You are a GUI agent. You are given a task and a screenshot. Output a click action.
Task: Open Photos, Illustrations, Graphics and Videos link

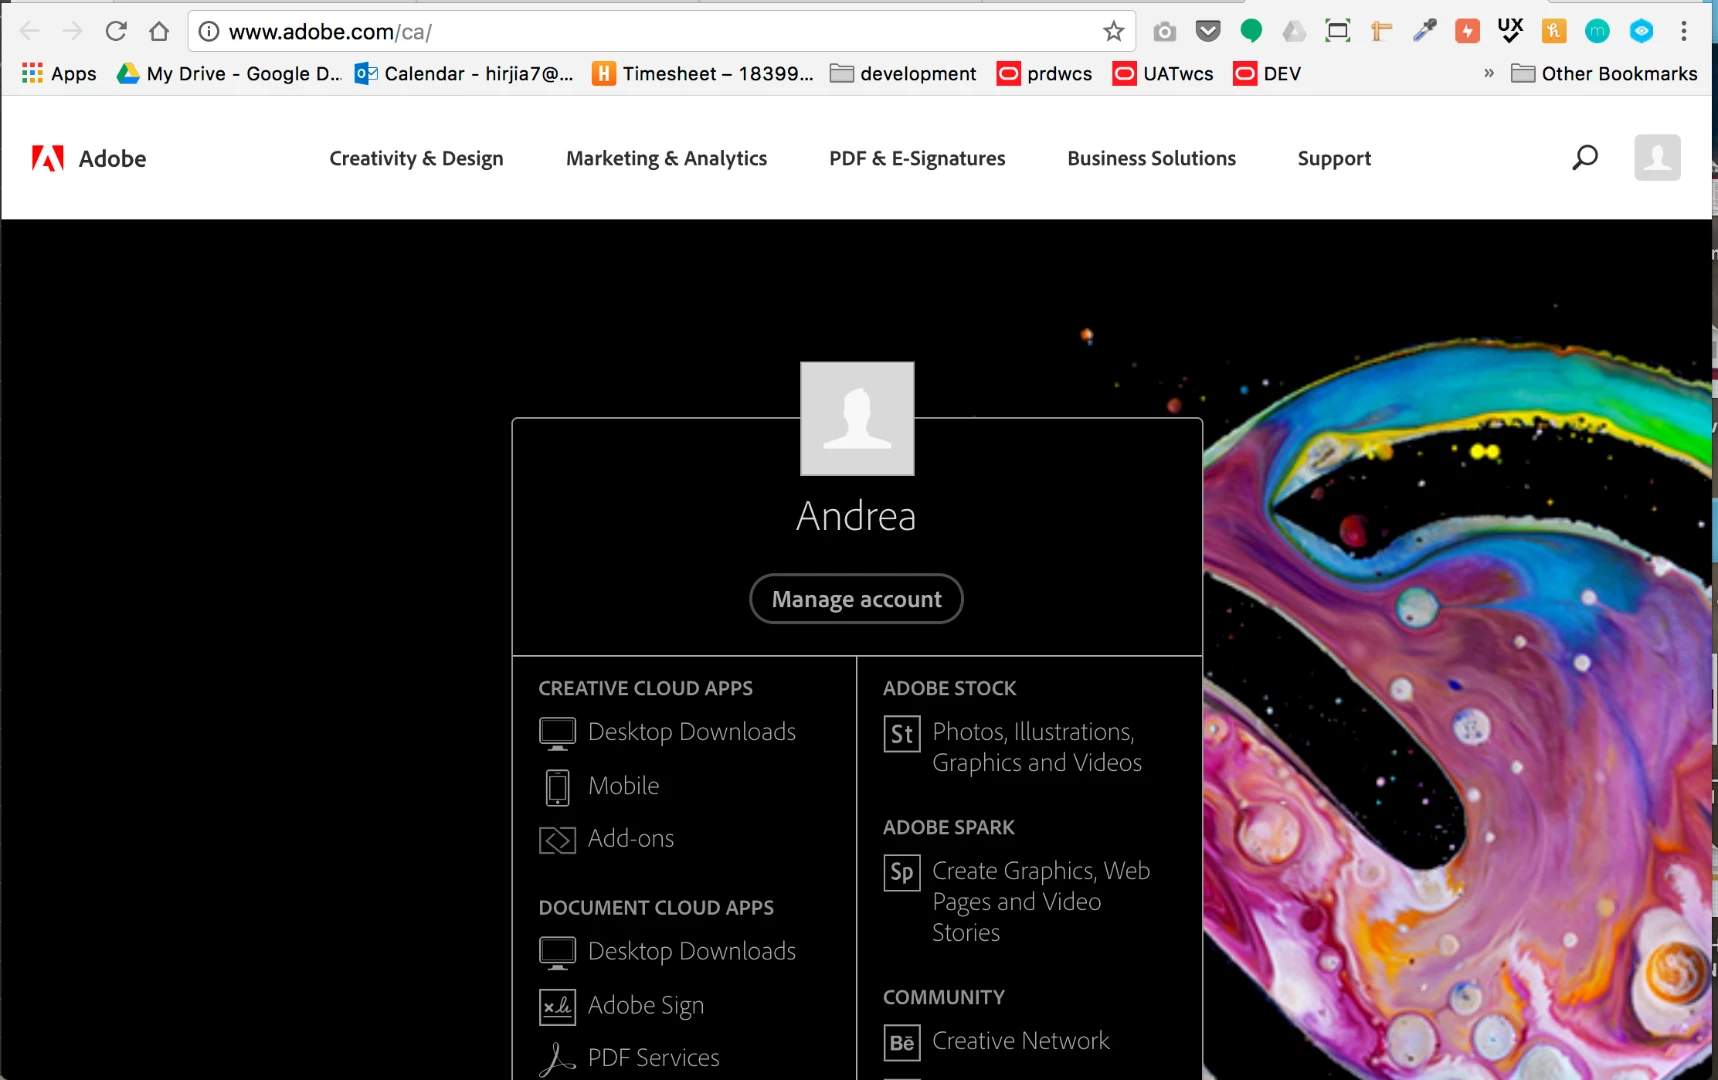(1037, 747)
